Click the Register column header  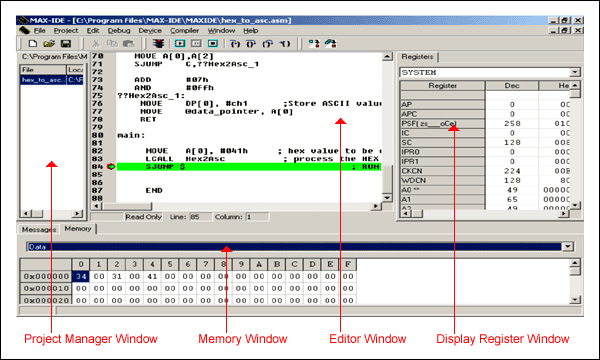442,85
